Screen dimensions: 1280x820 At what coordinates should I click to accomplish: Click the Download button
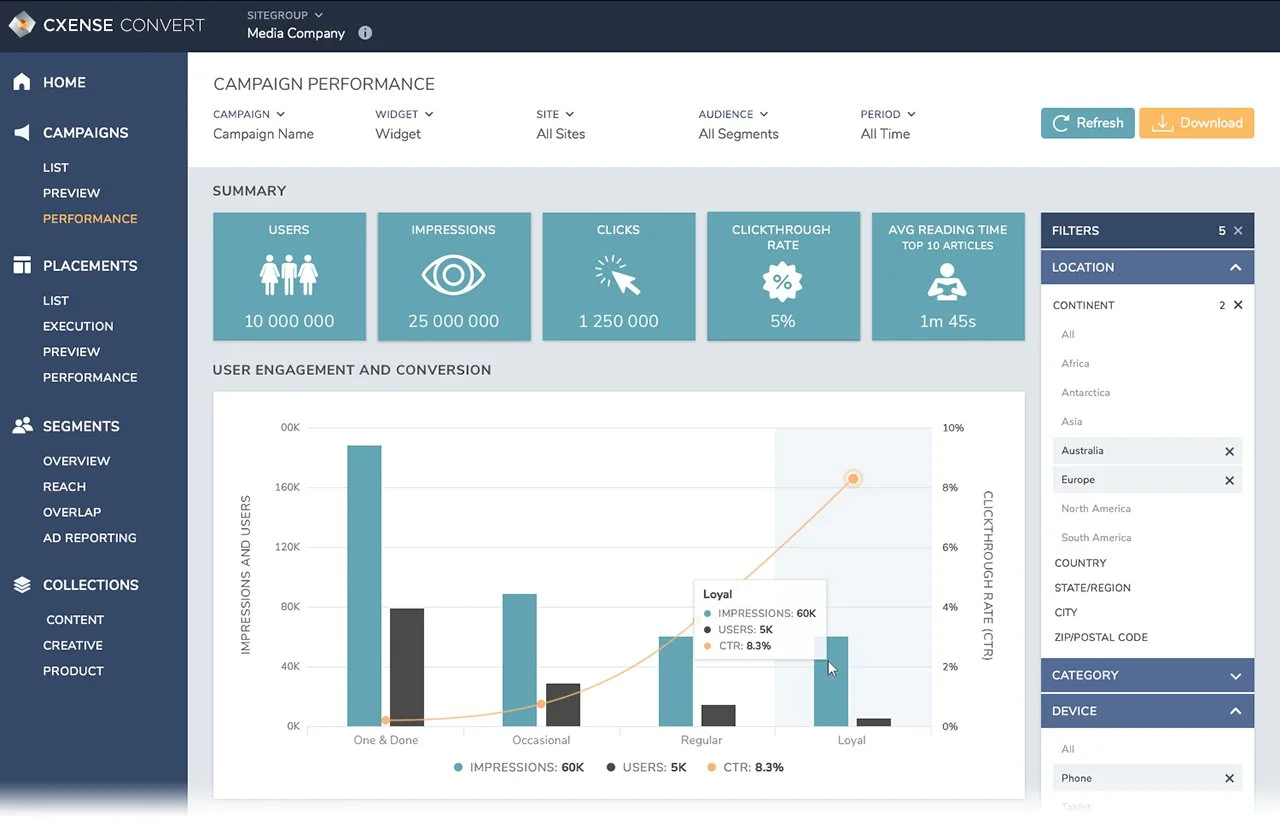pyautogui.click(x=1196, y=122)
